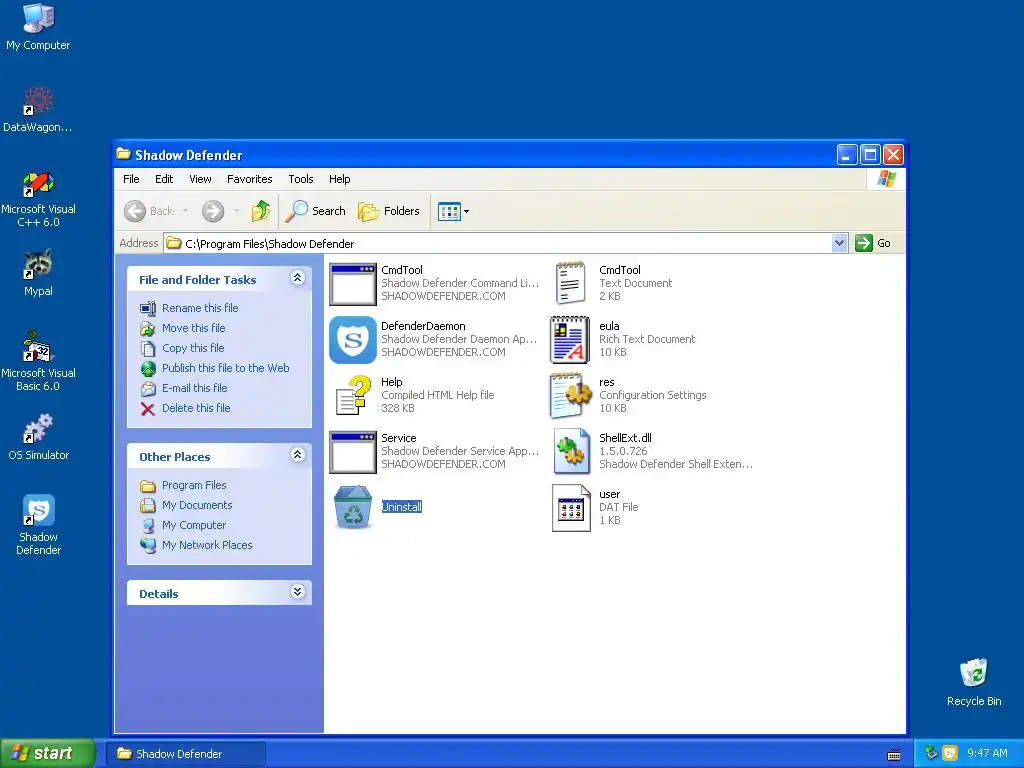Image resolution: width=1024 pixels, height=768 pixels.
Task: Collapse the Other Places panel
Action: click(x=297, y=455)
